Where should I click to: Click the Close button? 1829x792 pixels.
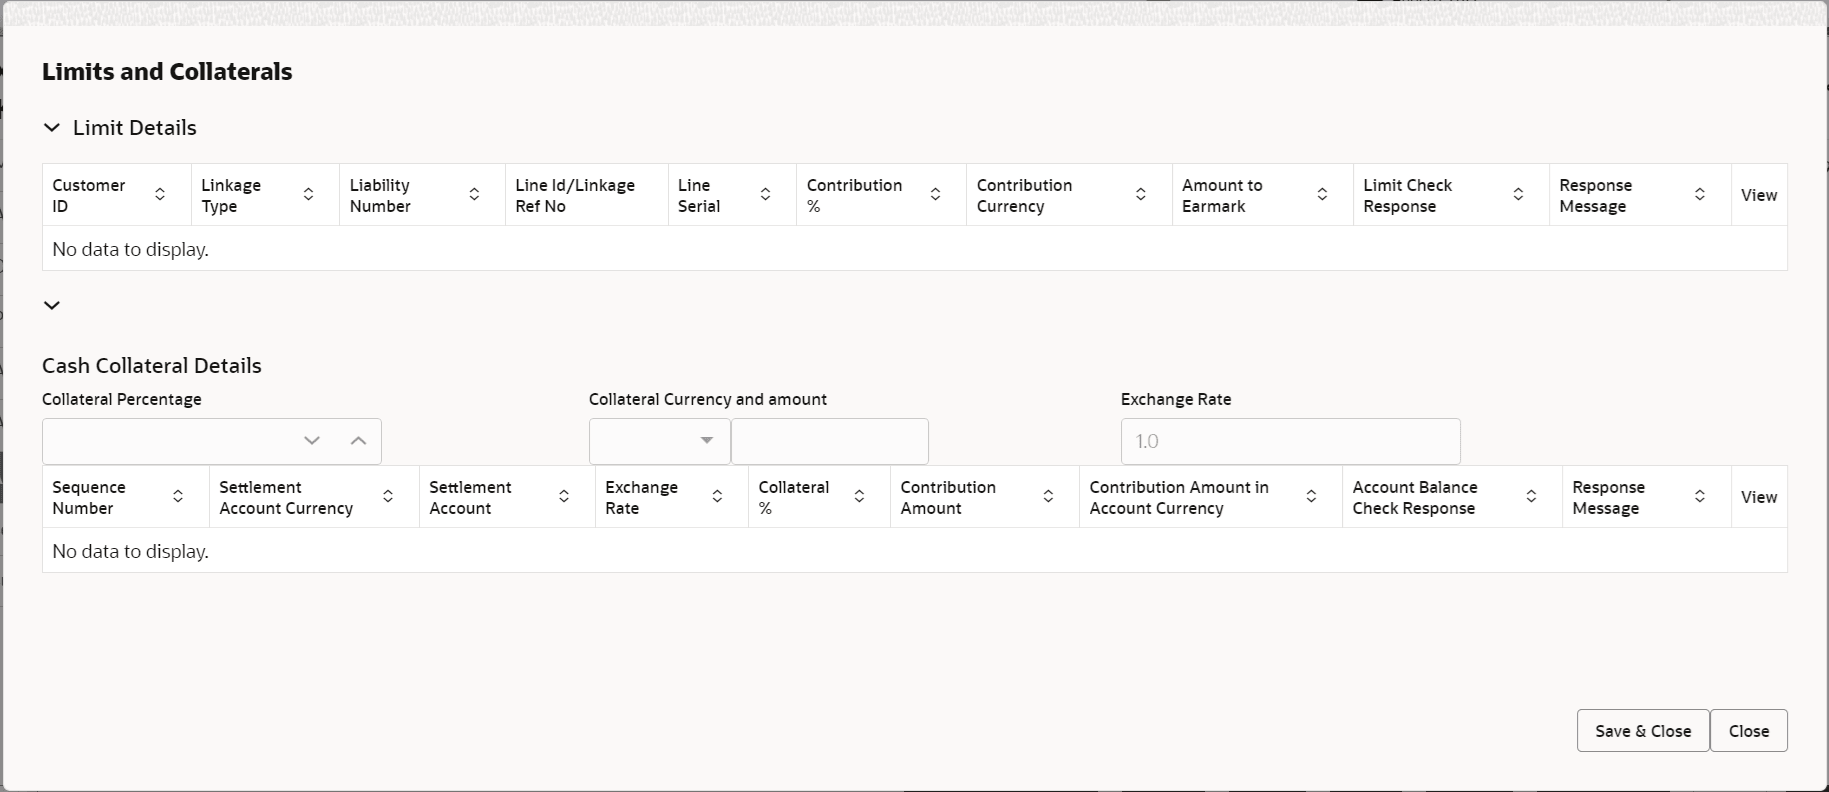(1749, 731)
